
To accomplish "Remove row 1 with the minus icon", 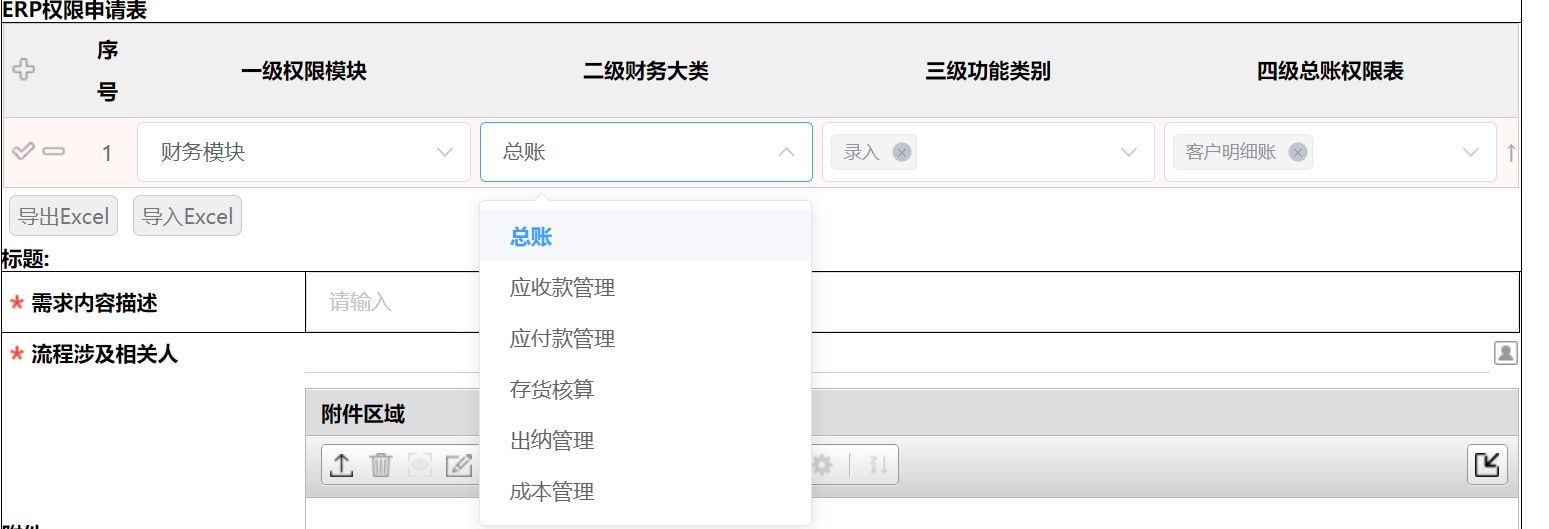I will coord(54,151).
